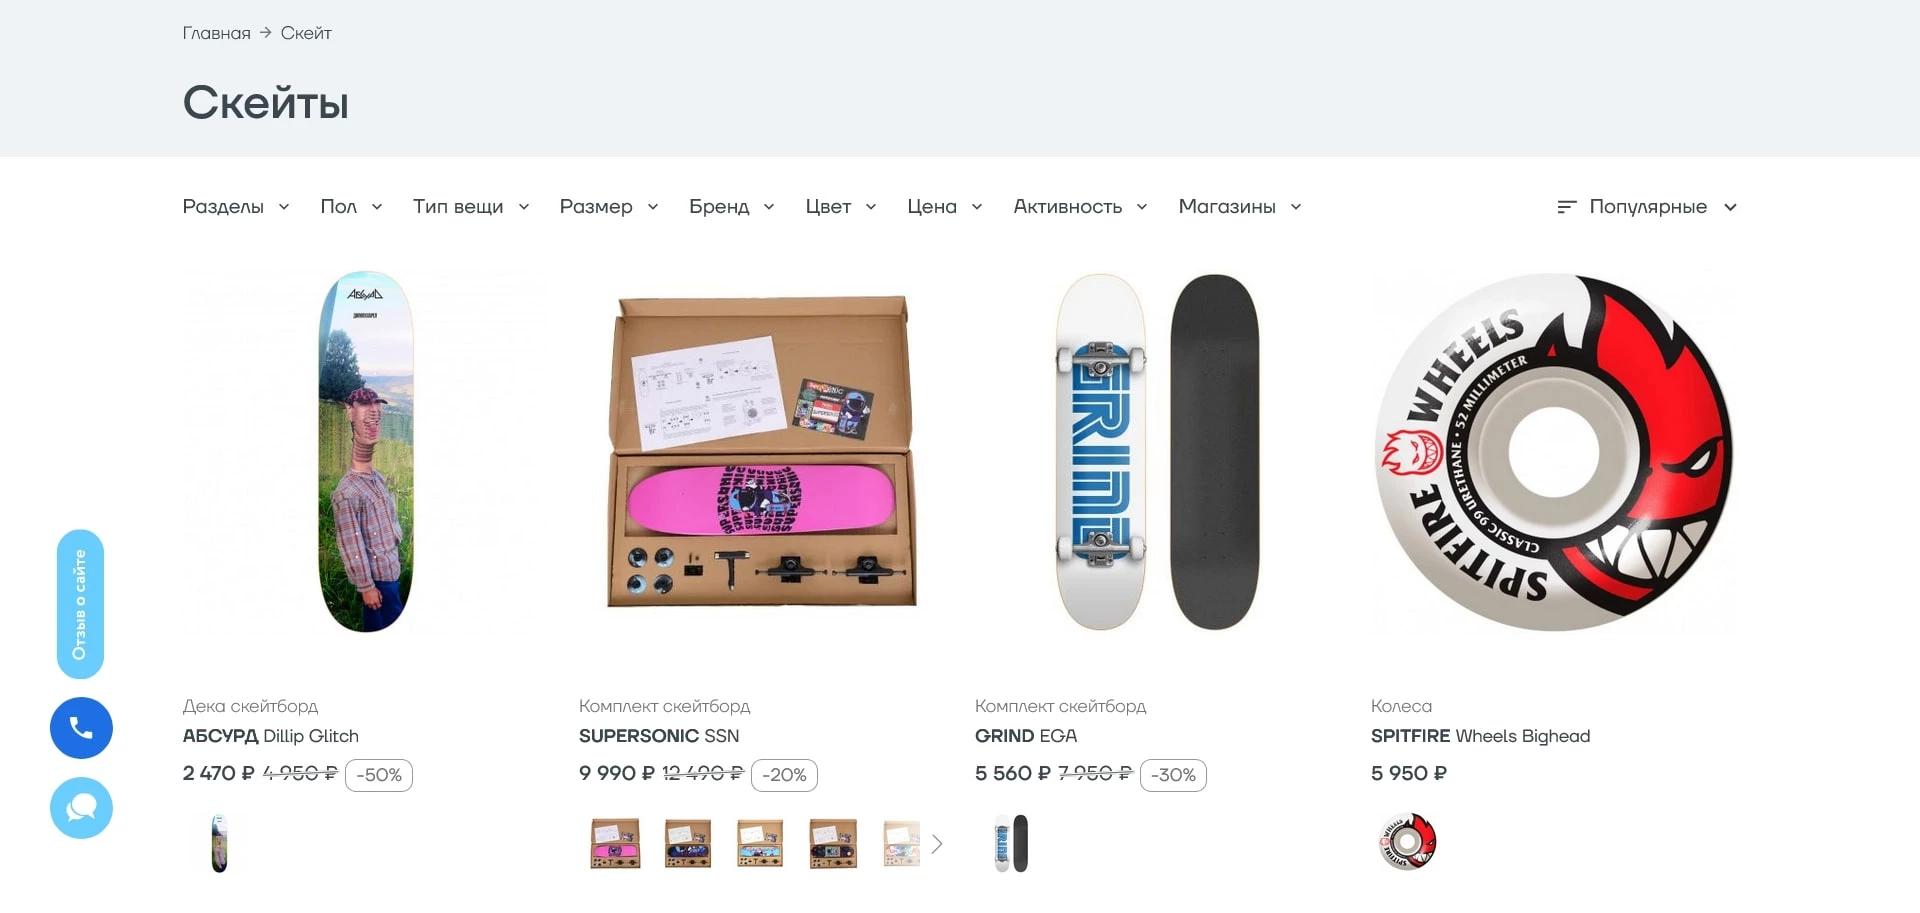The height and width of the screenshot is (913, 1920).
Task: Show next SUPERSONIC thumbnails with arrow
Action: click(x=937, y=844)
